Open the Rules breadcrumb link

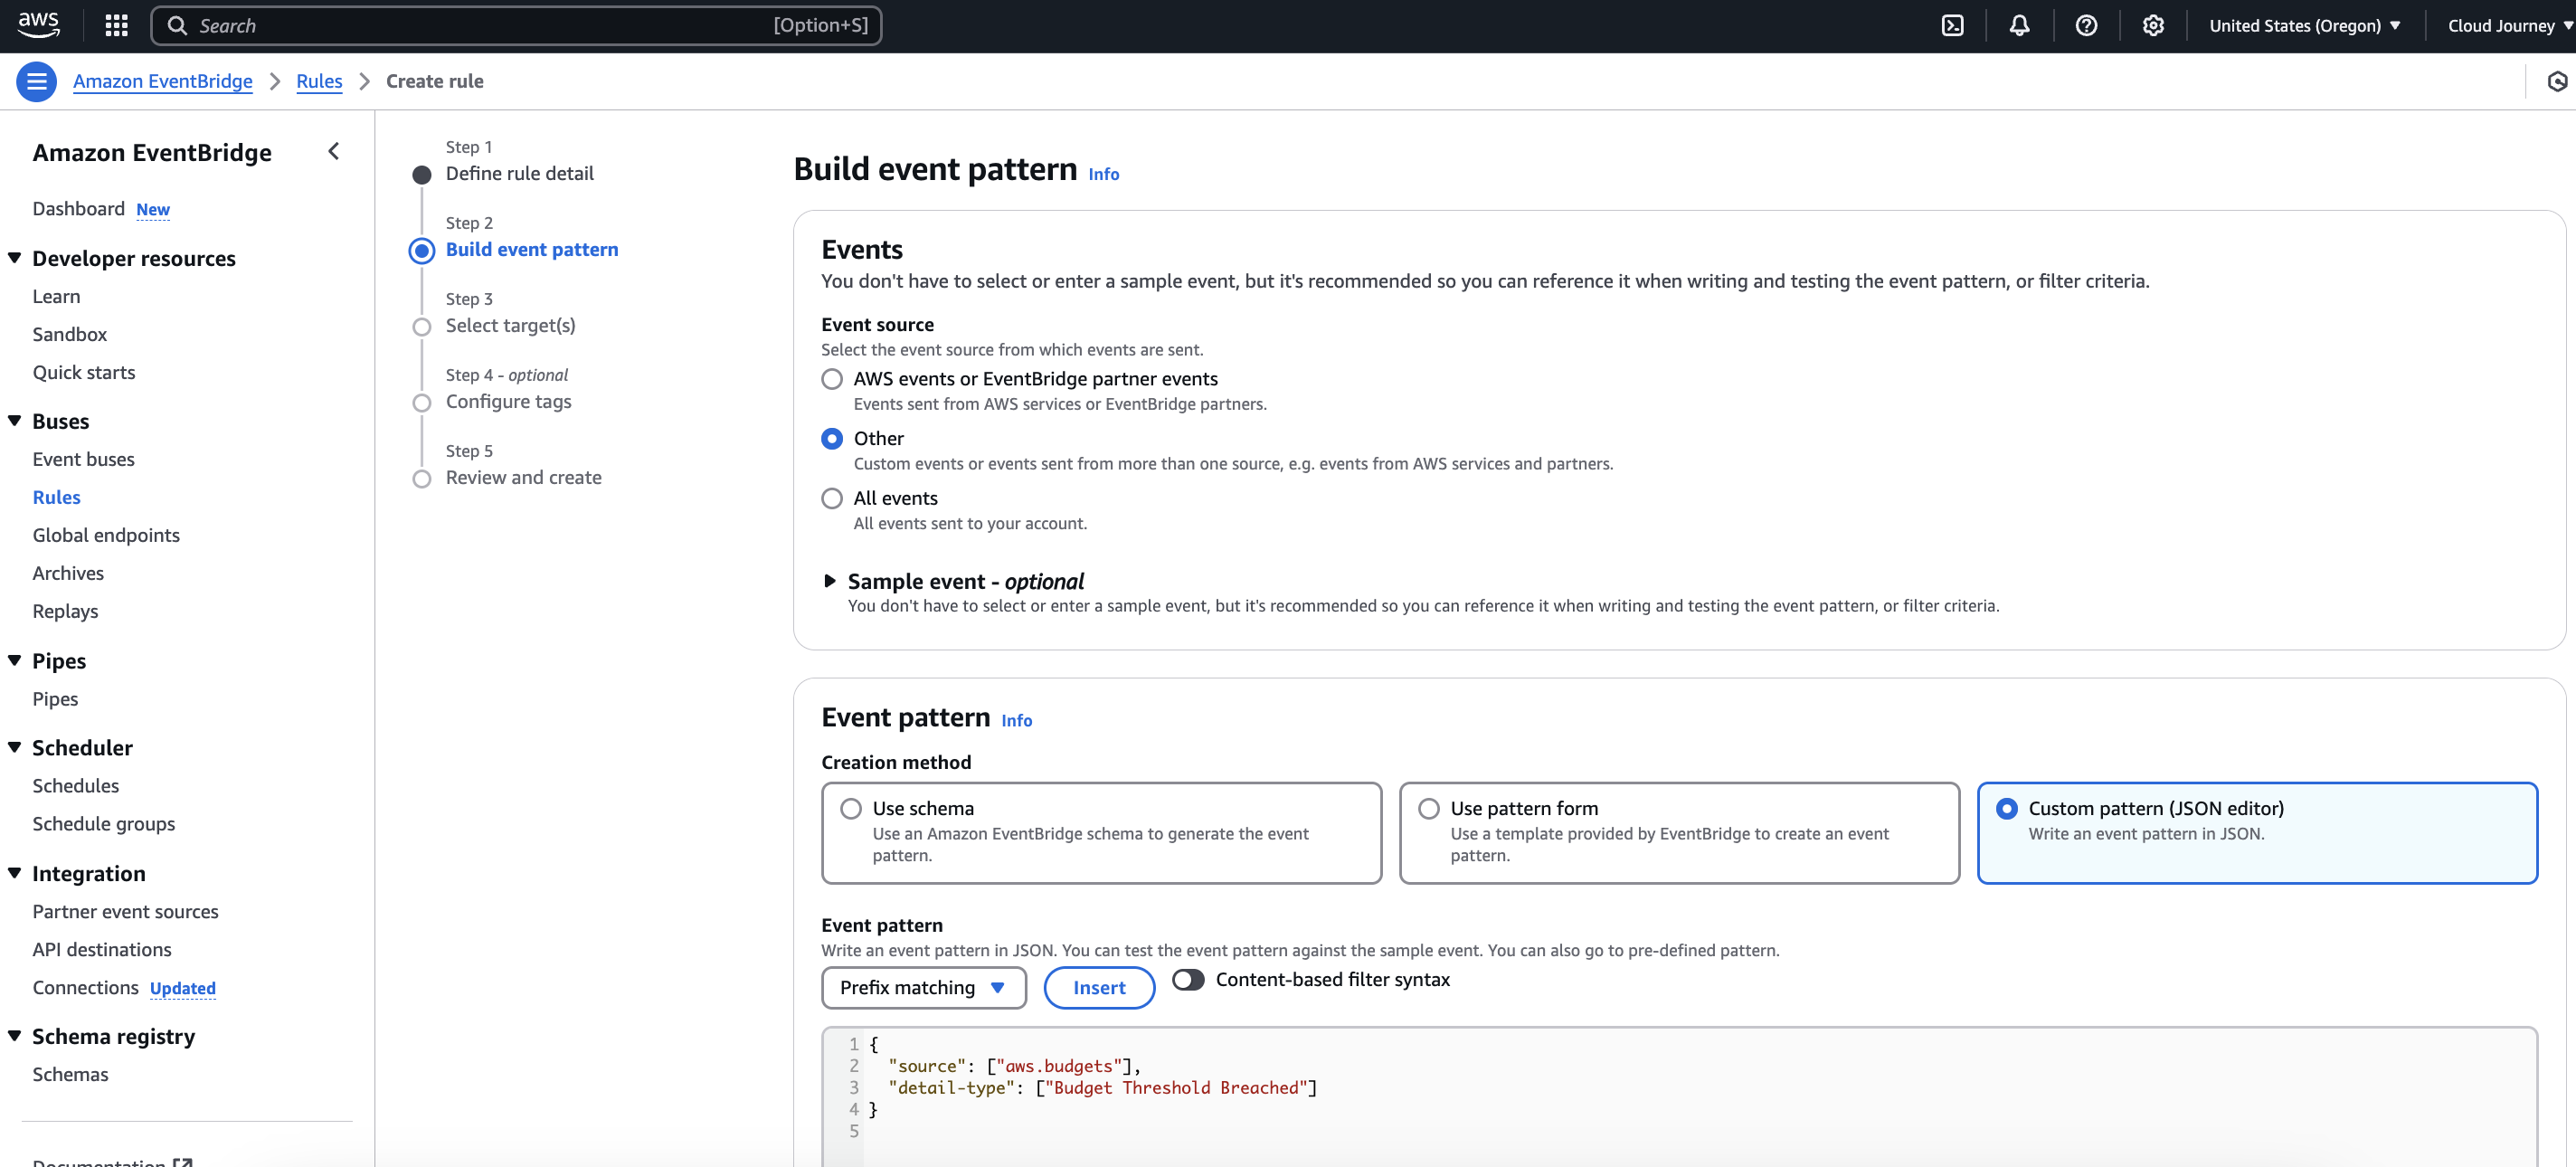tap(319, 81)
